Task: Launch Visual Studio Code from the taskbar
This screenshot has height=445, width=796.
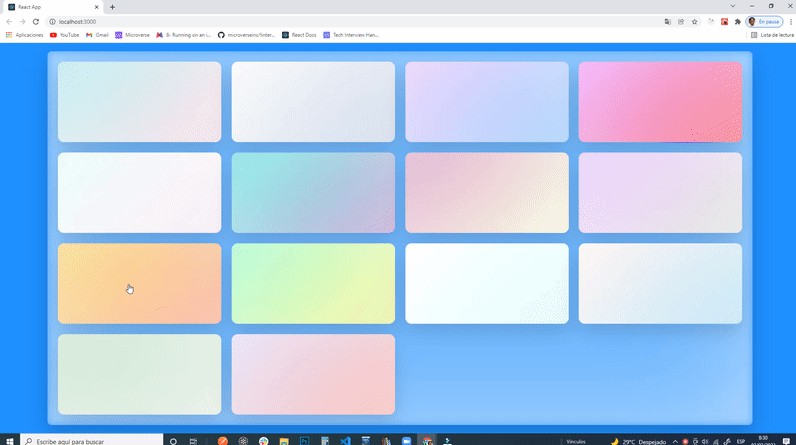Action: [345, 440]
